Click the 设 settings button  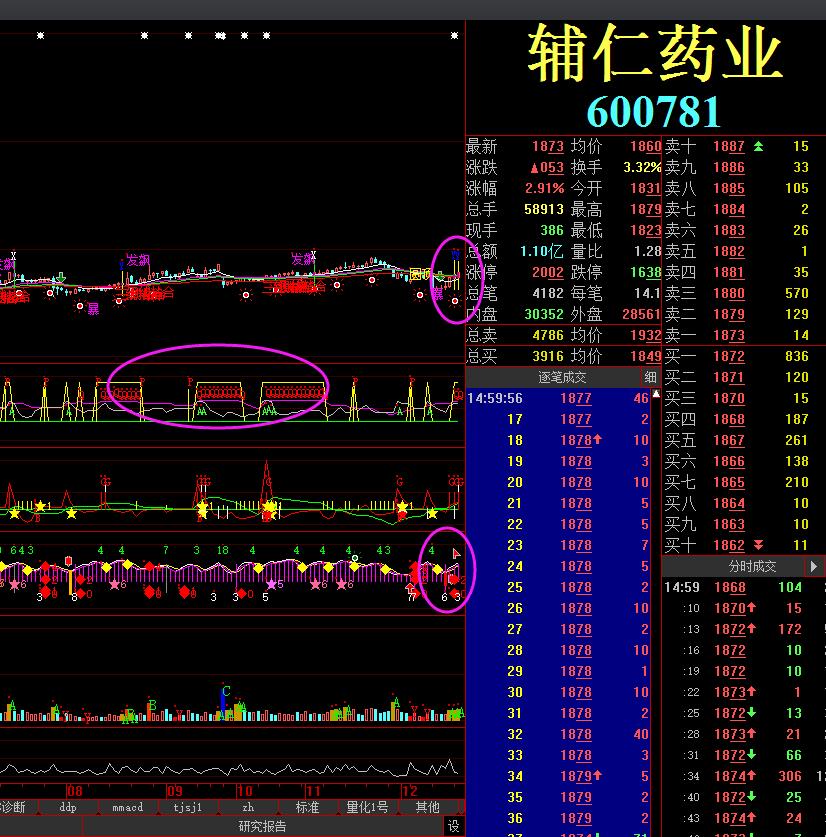click(x=453, y=826)
